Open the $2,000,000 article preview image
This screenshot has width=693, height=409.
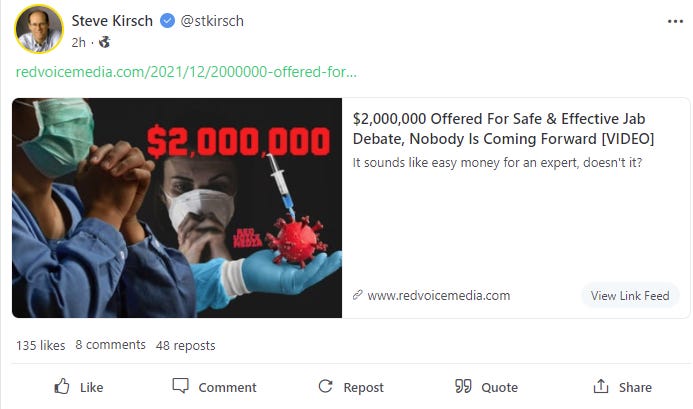177,208
